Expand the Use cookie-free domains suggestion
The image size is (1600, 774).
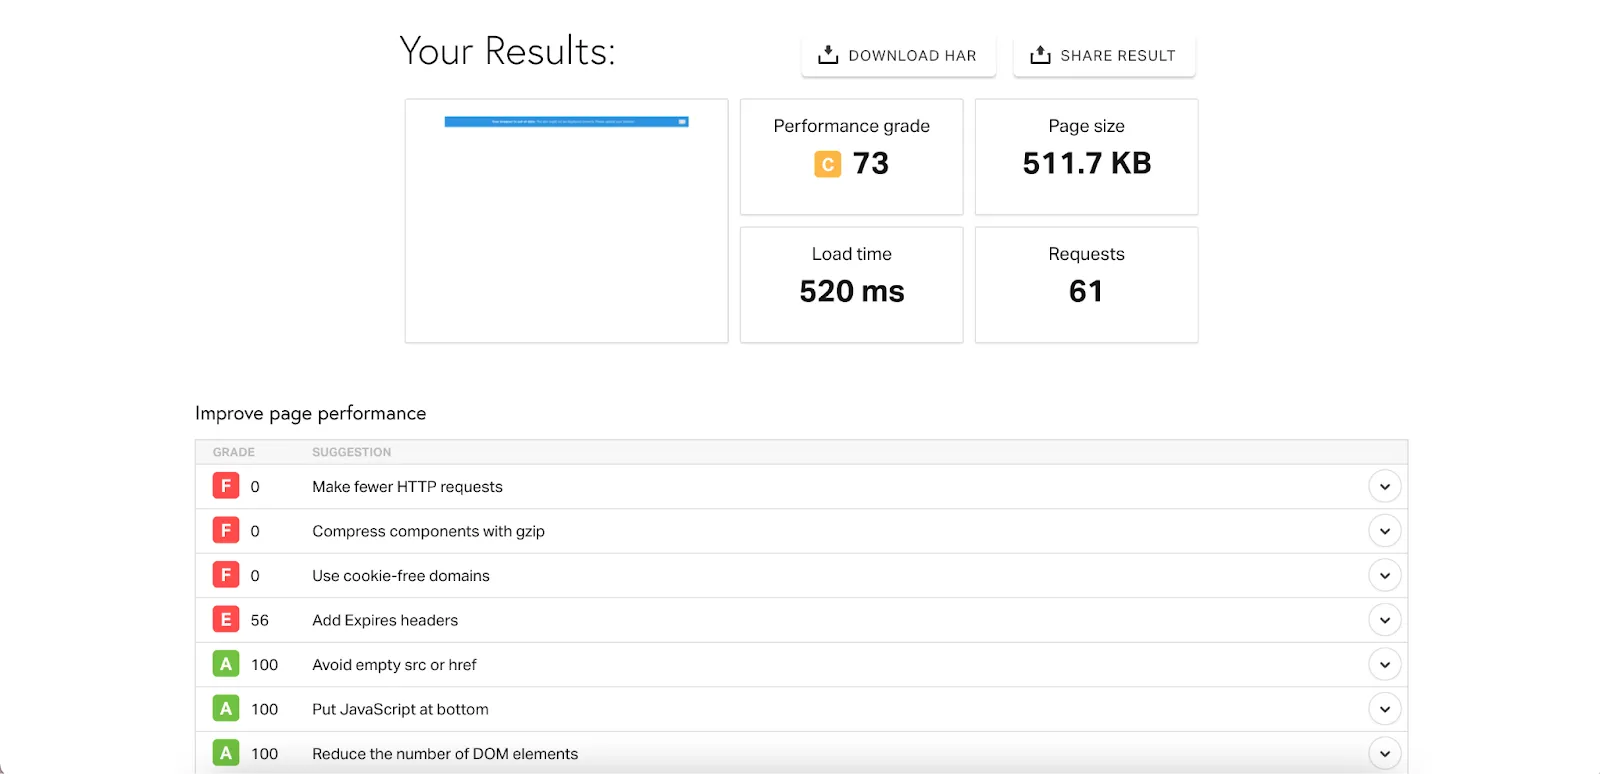(x=1384, y=576)
